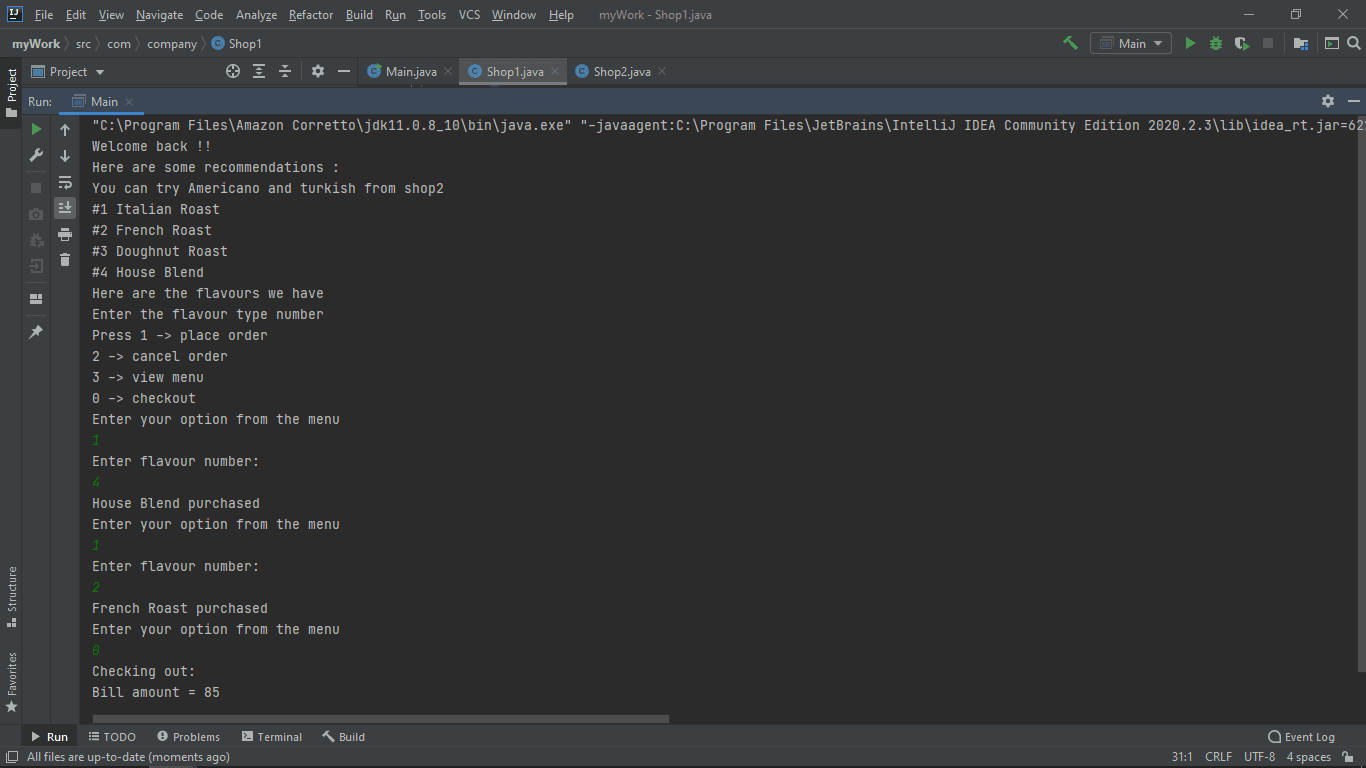Open the File menu

44,15
